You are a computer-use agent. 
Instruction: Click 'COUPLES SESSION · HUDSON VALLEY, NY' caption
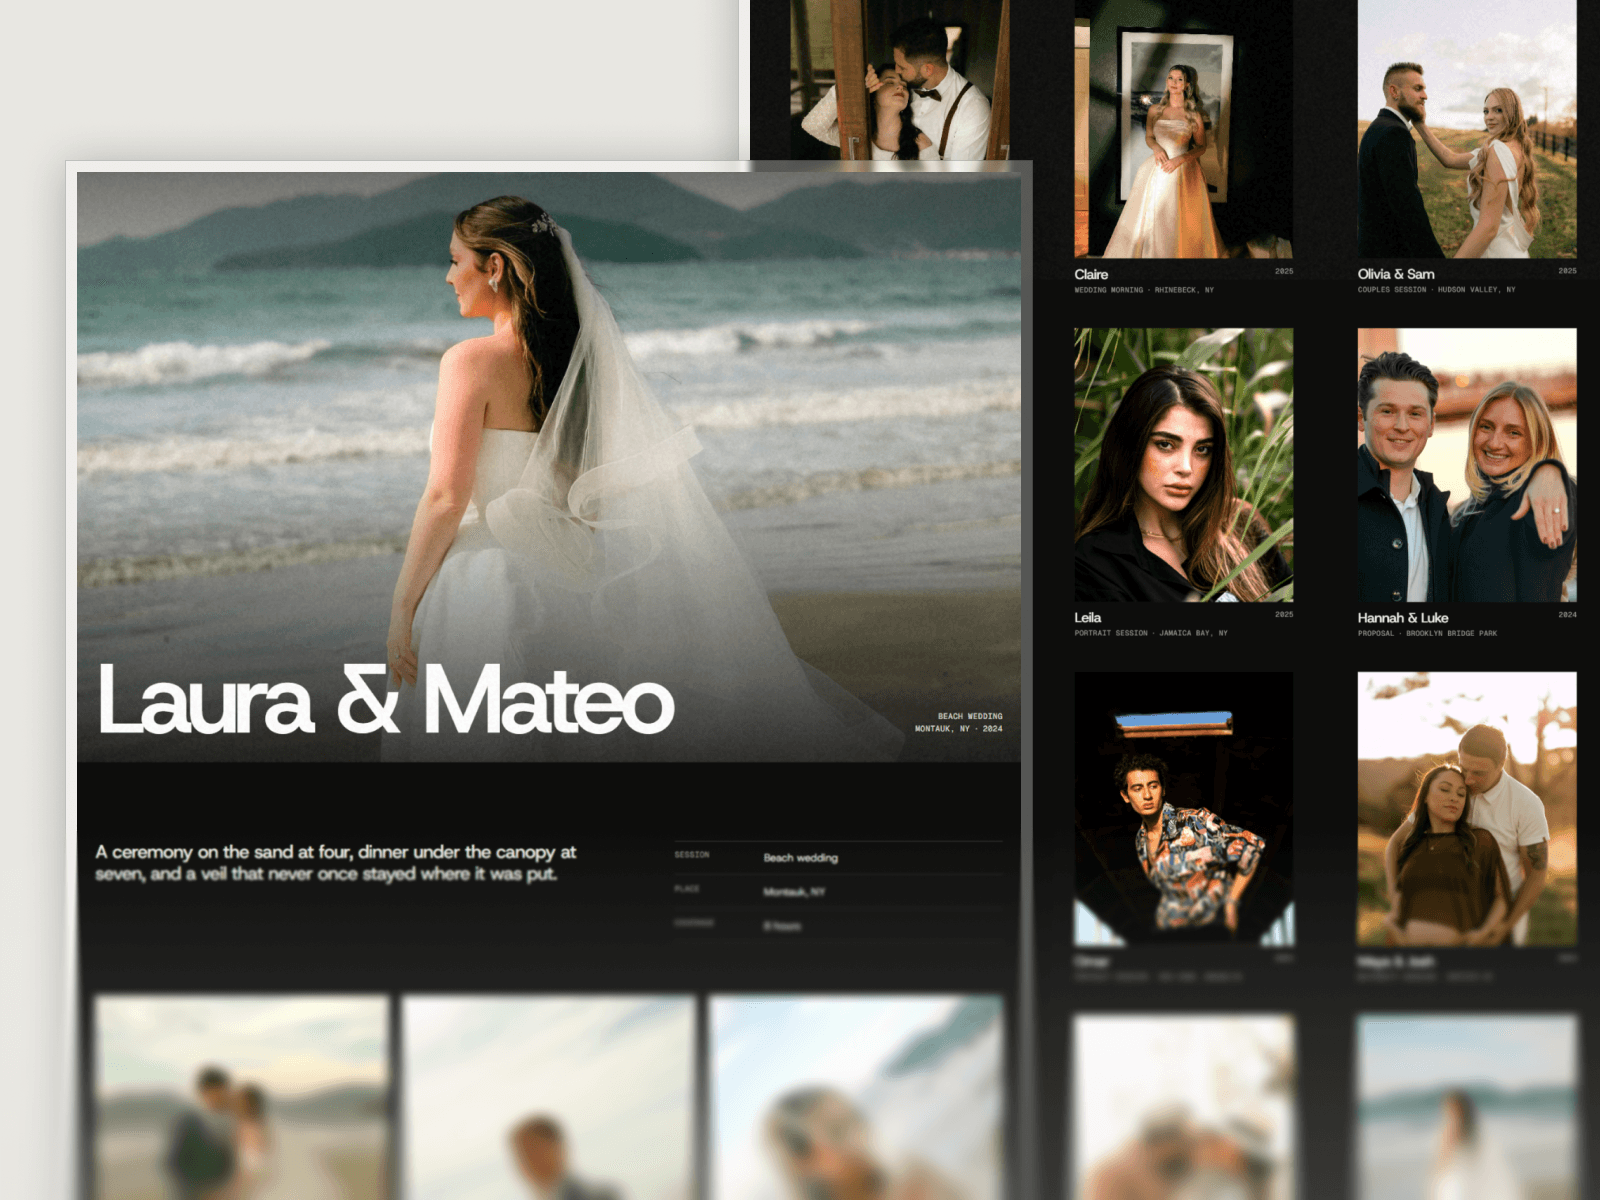(1436, 290)
